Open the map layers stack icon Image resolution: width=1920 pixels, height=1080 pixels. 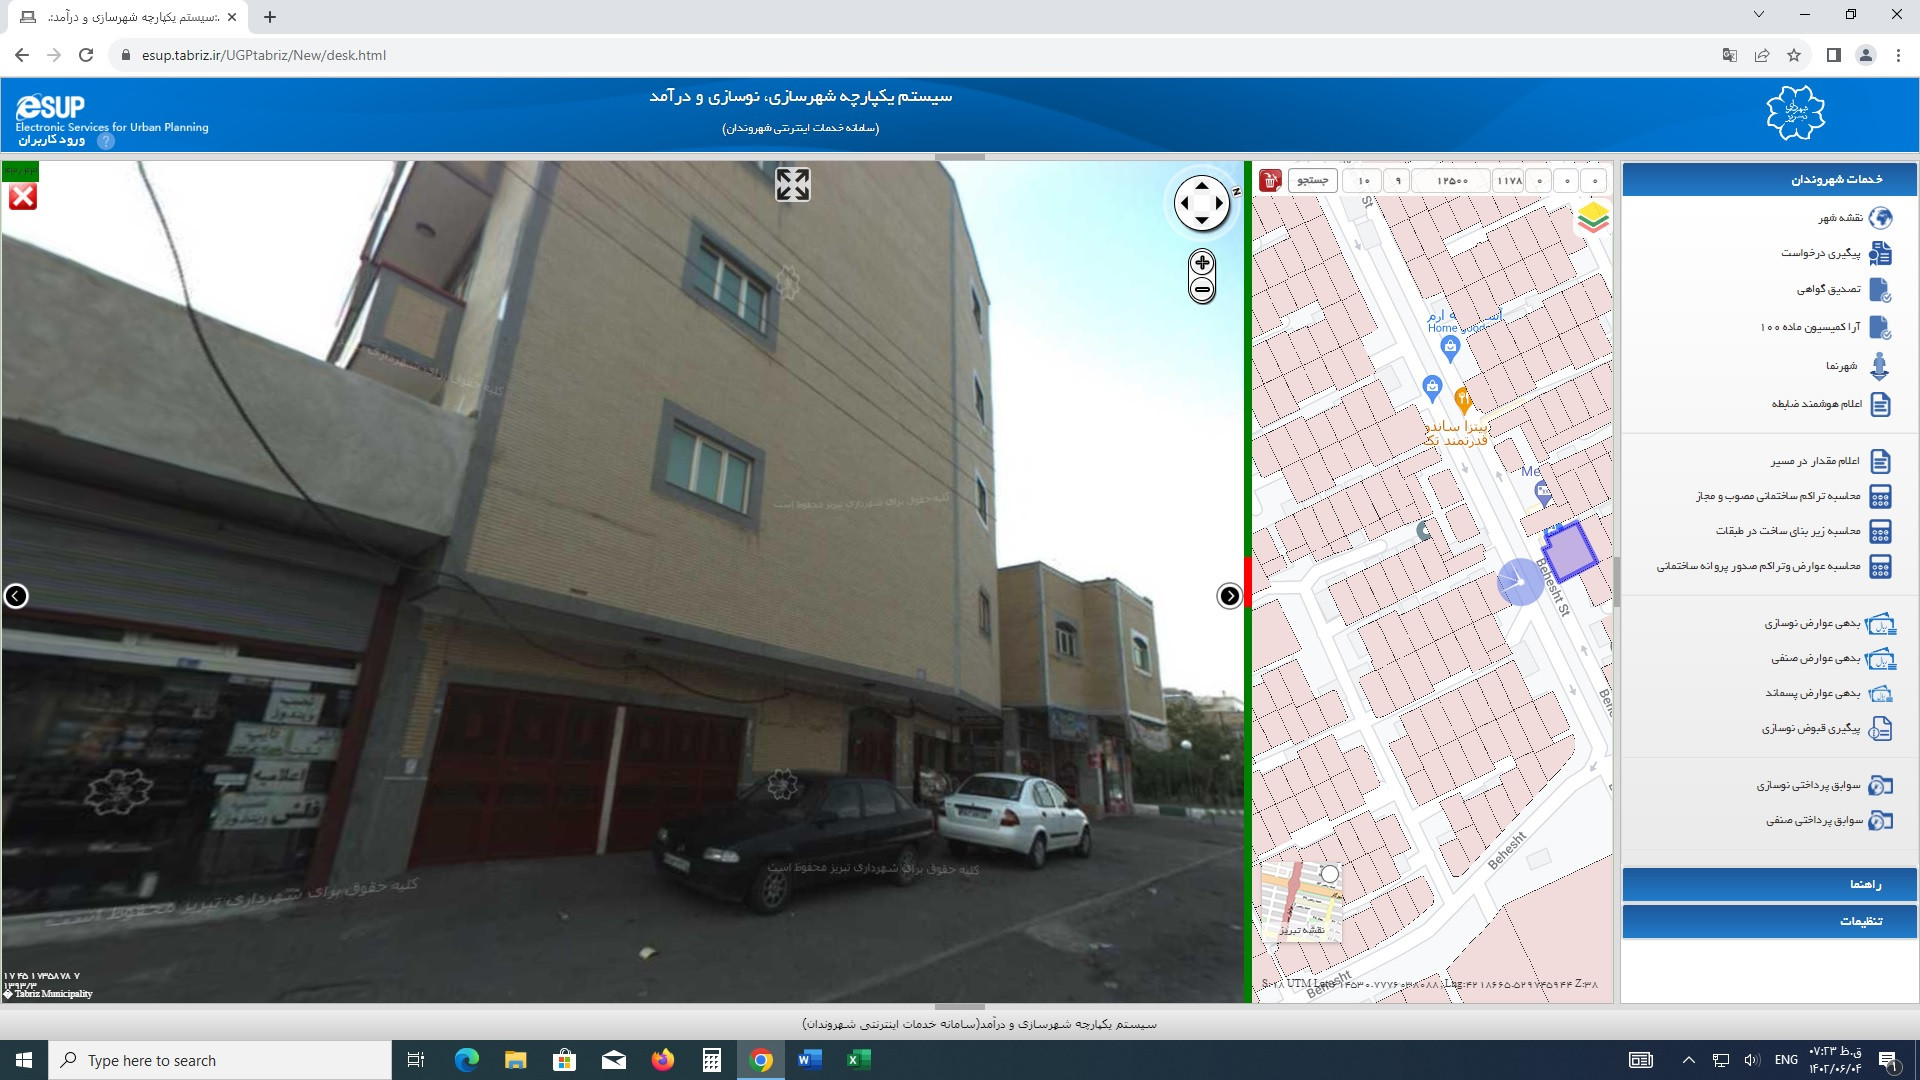(1593, 217)
